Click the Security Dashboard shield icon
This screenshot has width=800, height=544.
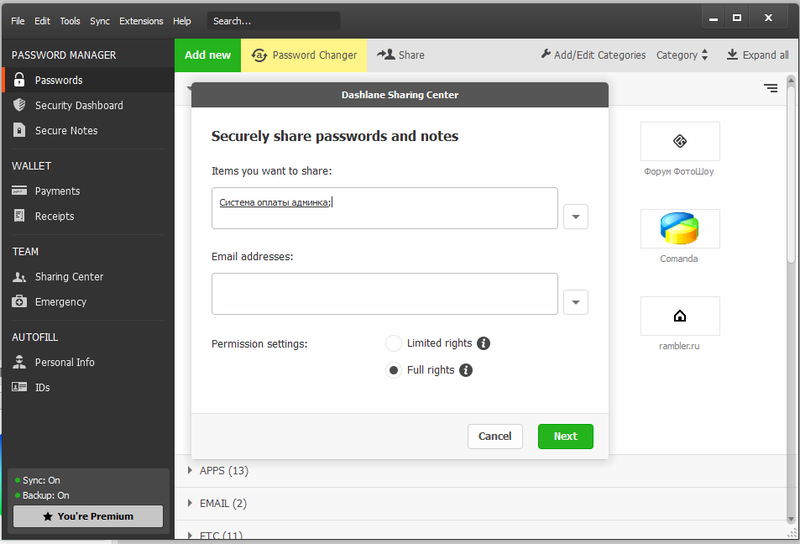[x=19, y=105]
